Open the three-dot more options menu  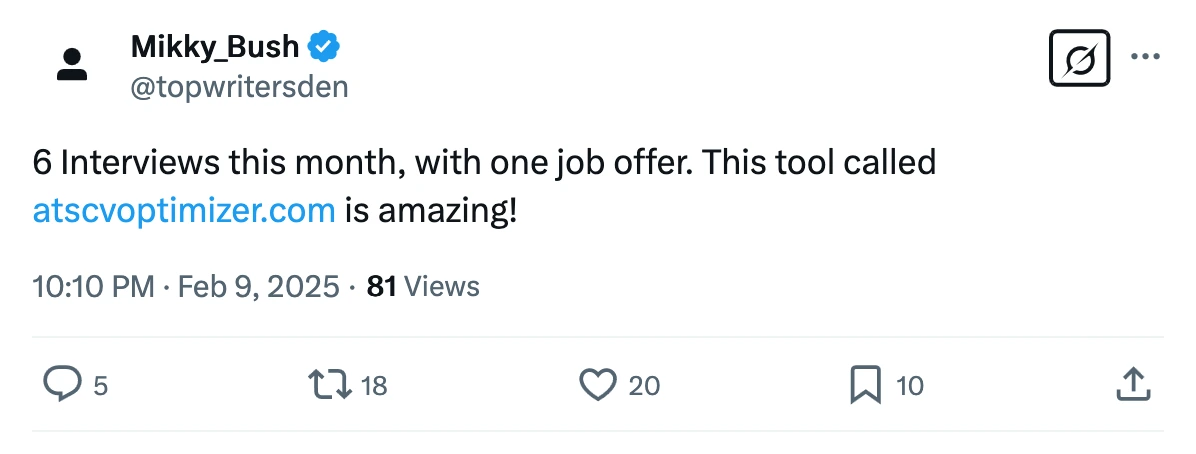pos(1144,57)
